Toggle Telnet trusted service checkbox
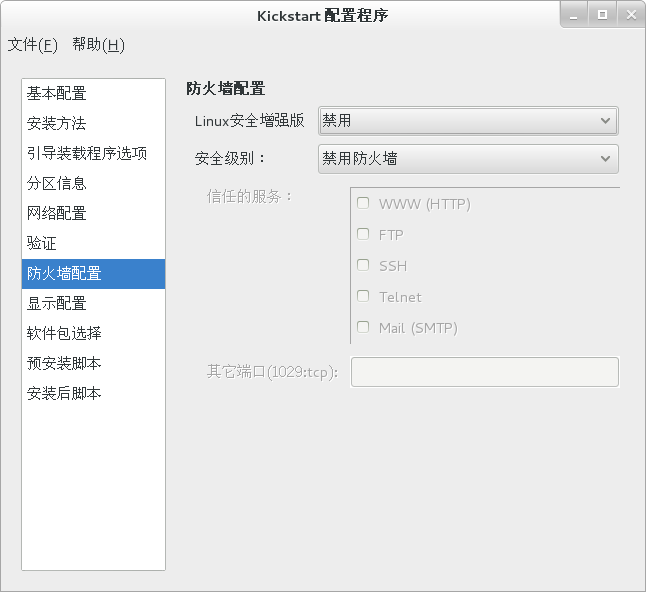Image resolution: width=646 pixels, height=592 pixels. point(363,296)
